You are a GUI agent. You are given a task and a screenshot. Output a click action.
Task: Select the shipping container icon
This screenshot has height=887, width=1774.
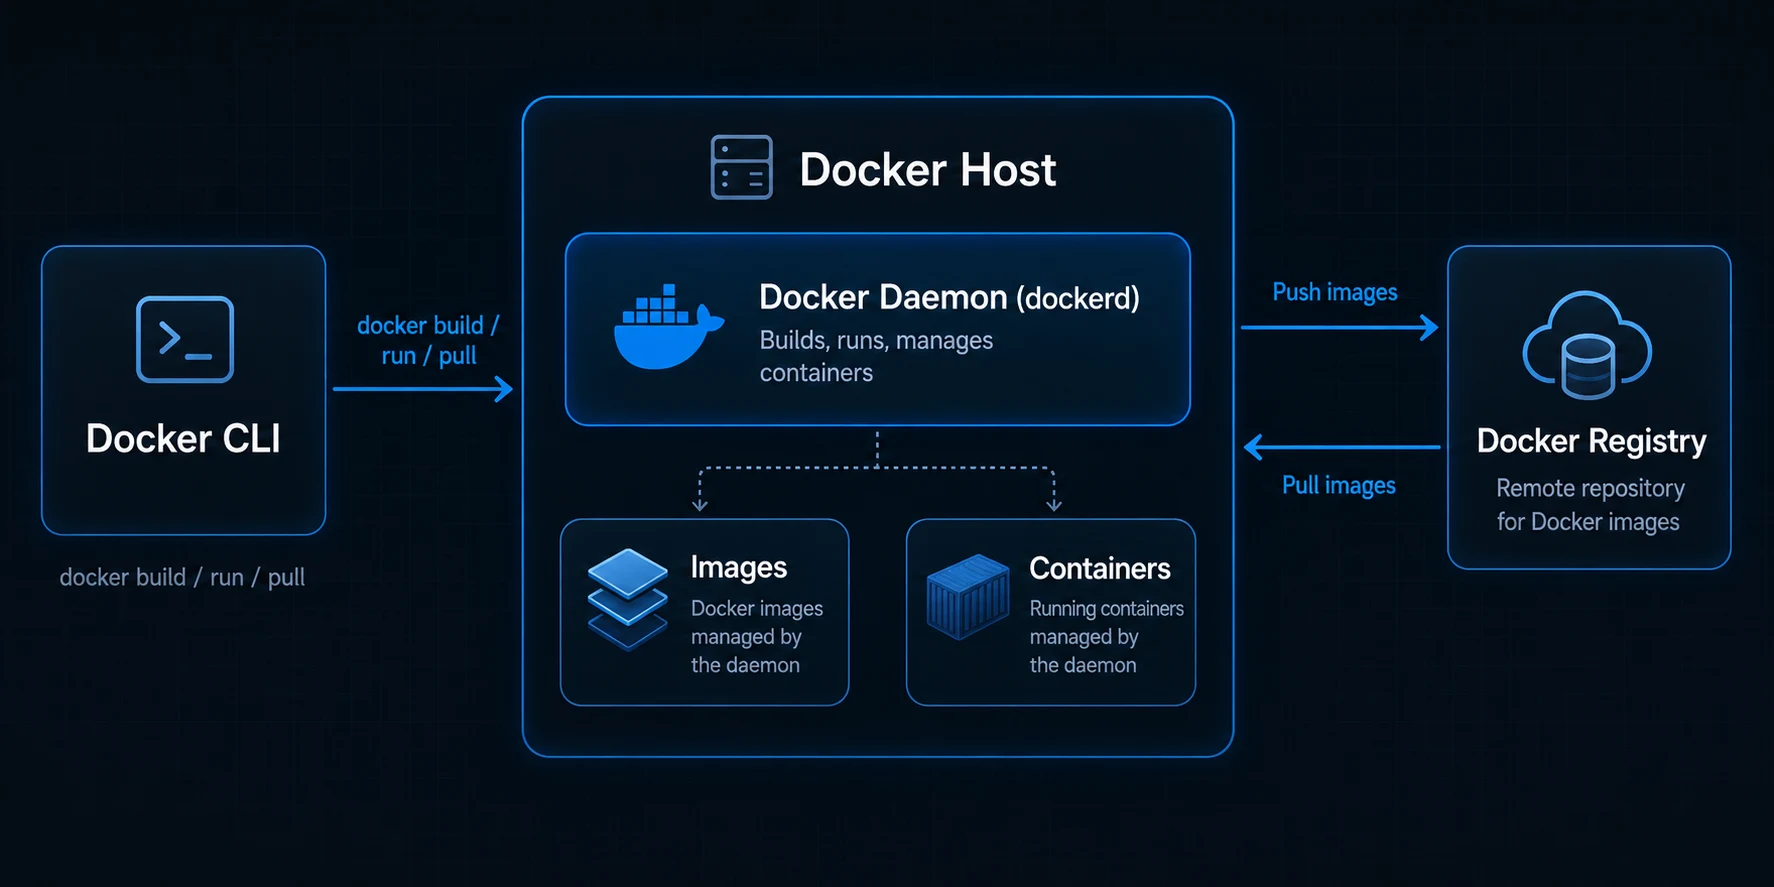click(968, 597)
